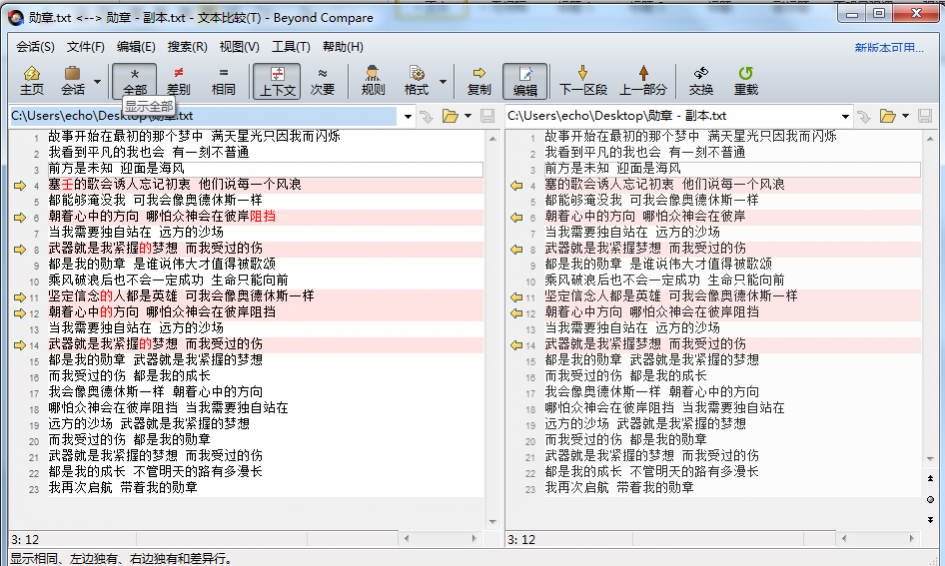945x566 pixels.
Task: Open the 工具(T) menu
Action: click(290, 46)
